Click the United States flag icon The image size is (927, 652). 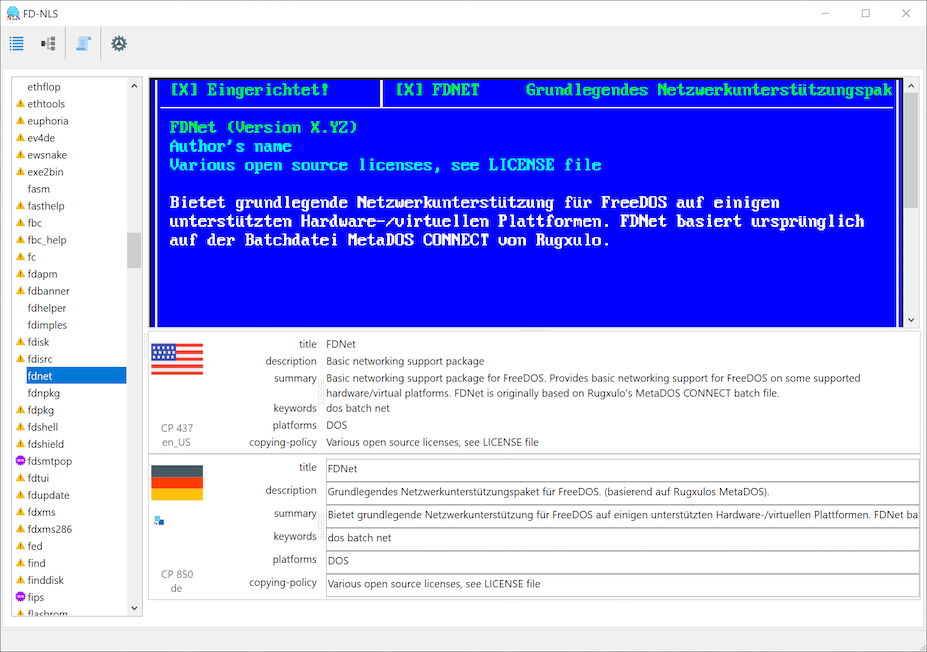click(x=177, y=358)
